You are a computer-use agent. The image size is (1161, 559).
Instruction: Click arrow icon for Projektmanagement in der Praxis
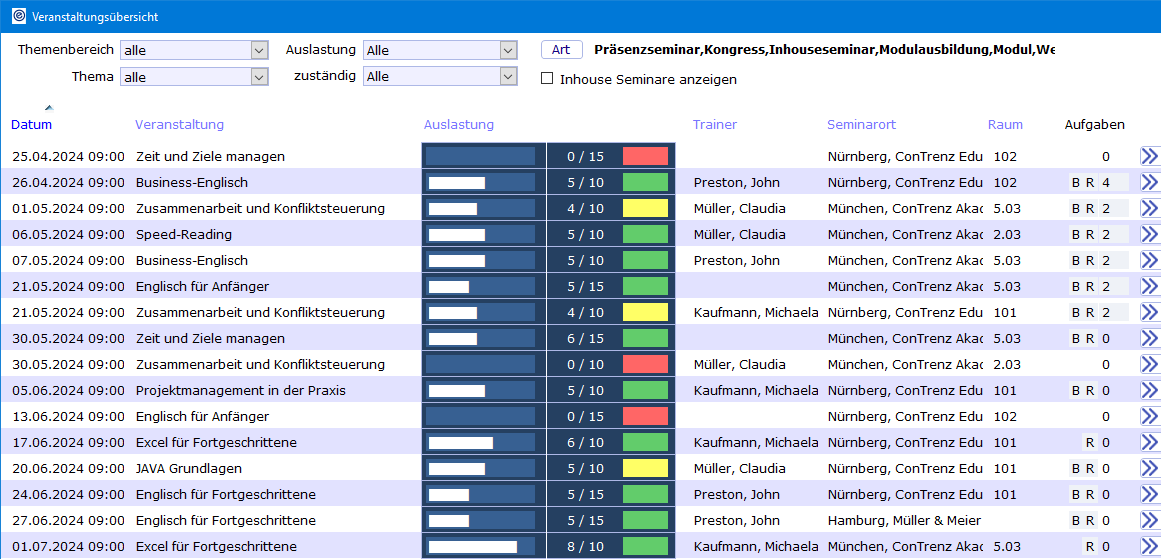tap(1149, 390)
